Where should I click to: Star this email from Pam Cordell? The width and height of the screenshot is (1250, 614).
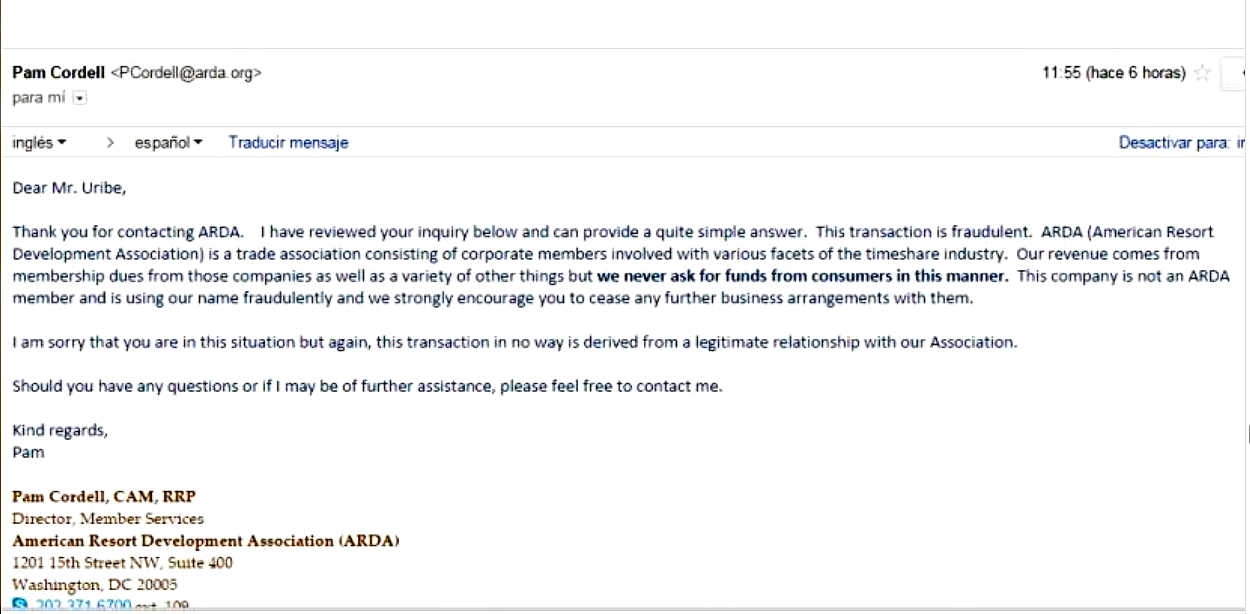[x=1202, y=73]
